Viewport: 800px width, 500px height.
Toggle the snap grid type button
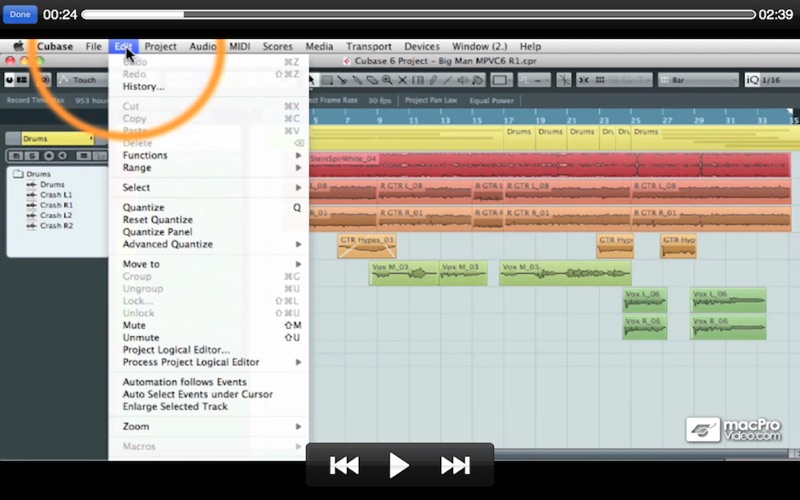click(x=601, y=80)
